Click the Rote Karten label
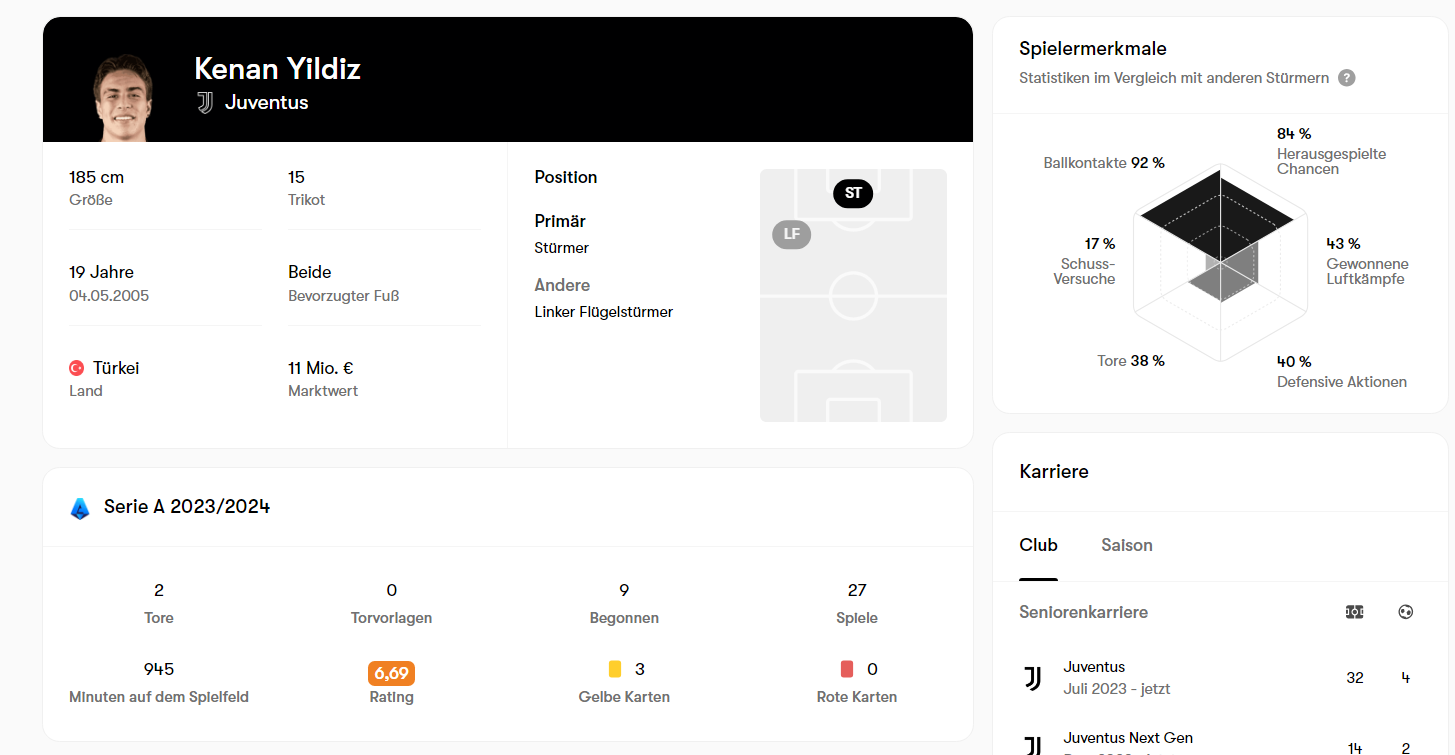 tap(857, 697)
